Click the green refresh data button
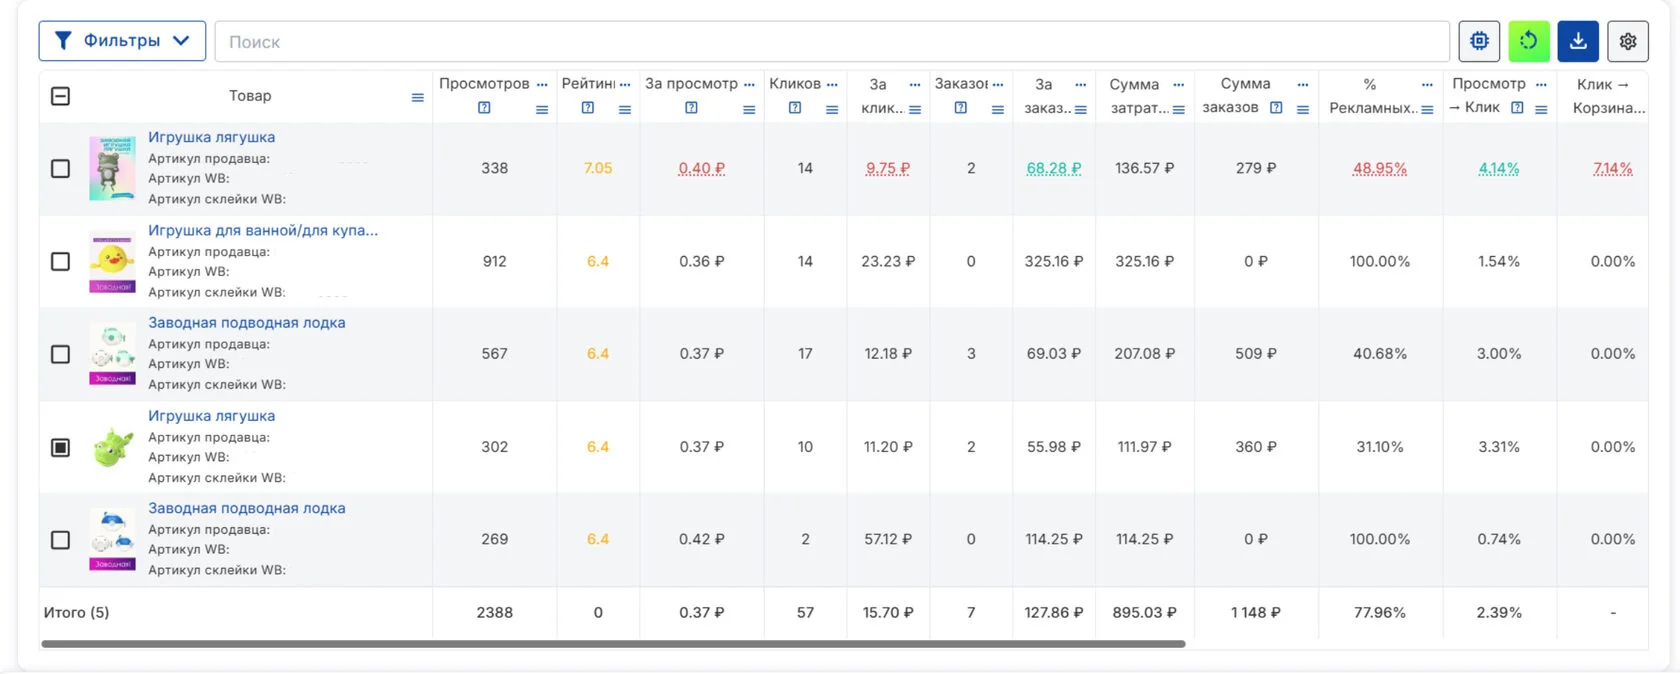Image resolution: width=1680 pixels, height=674 pixels. click(1528, 41)
